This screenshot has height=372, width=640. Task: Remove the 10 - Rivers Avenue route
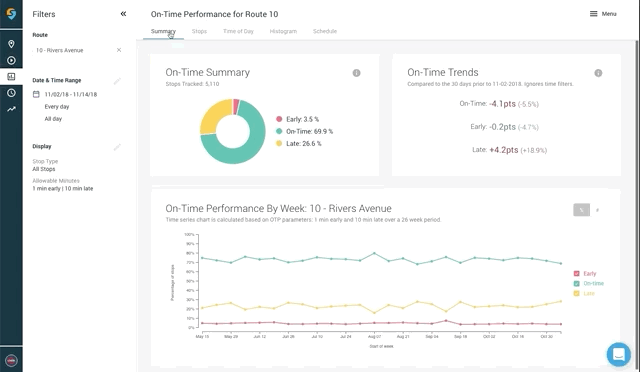pyautogui.click(x=119, y=50)
